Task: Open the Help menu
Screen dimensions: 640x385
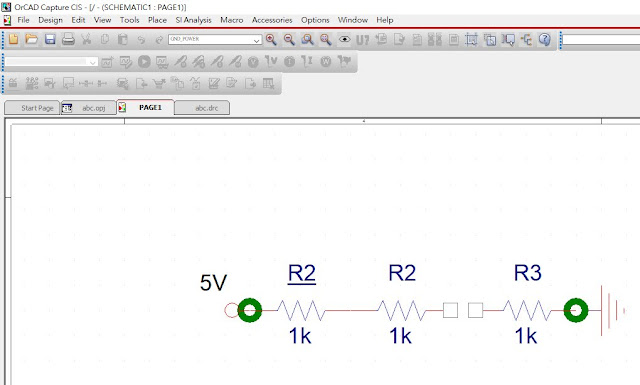Action: coord(384,20)
